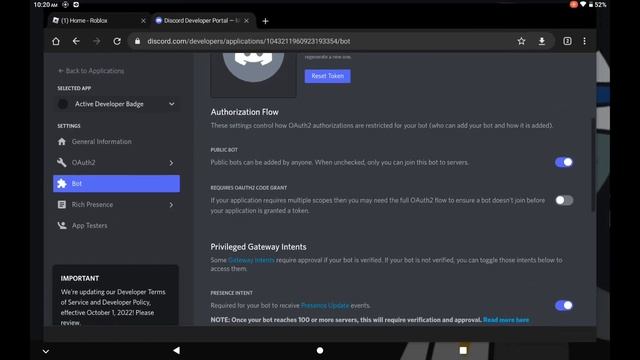Click the General Information home icon

62,142
